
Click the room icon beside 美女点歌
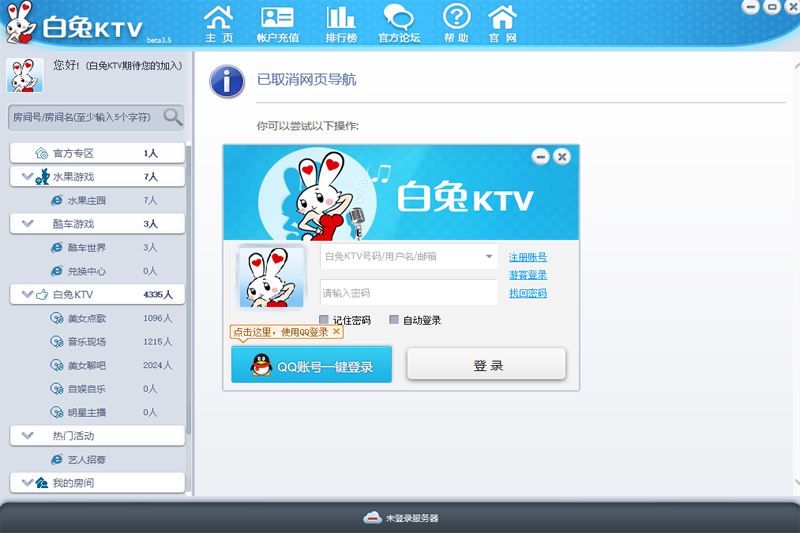(x=57, y=318)
